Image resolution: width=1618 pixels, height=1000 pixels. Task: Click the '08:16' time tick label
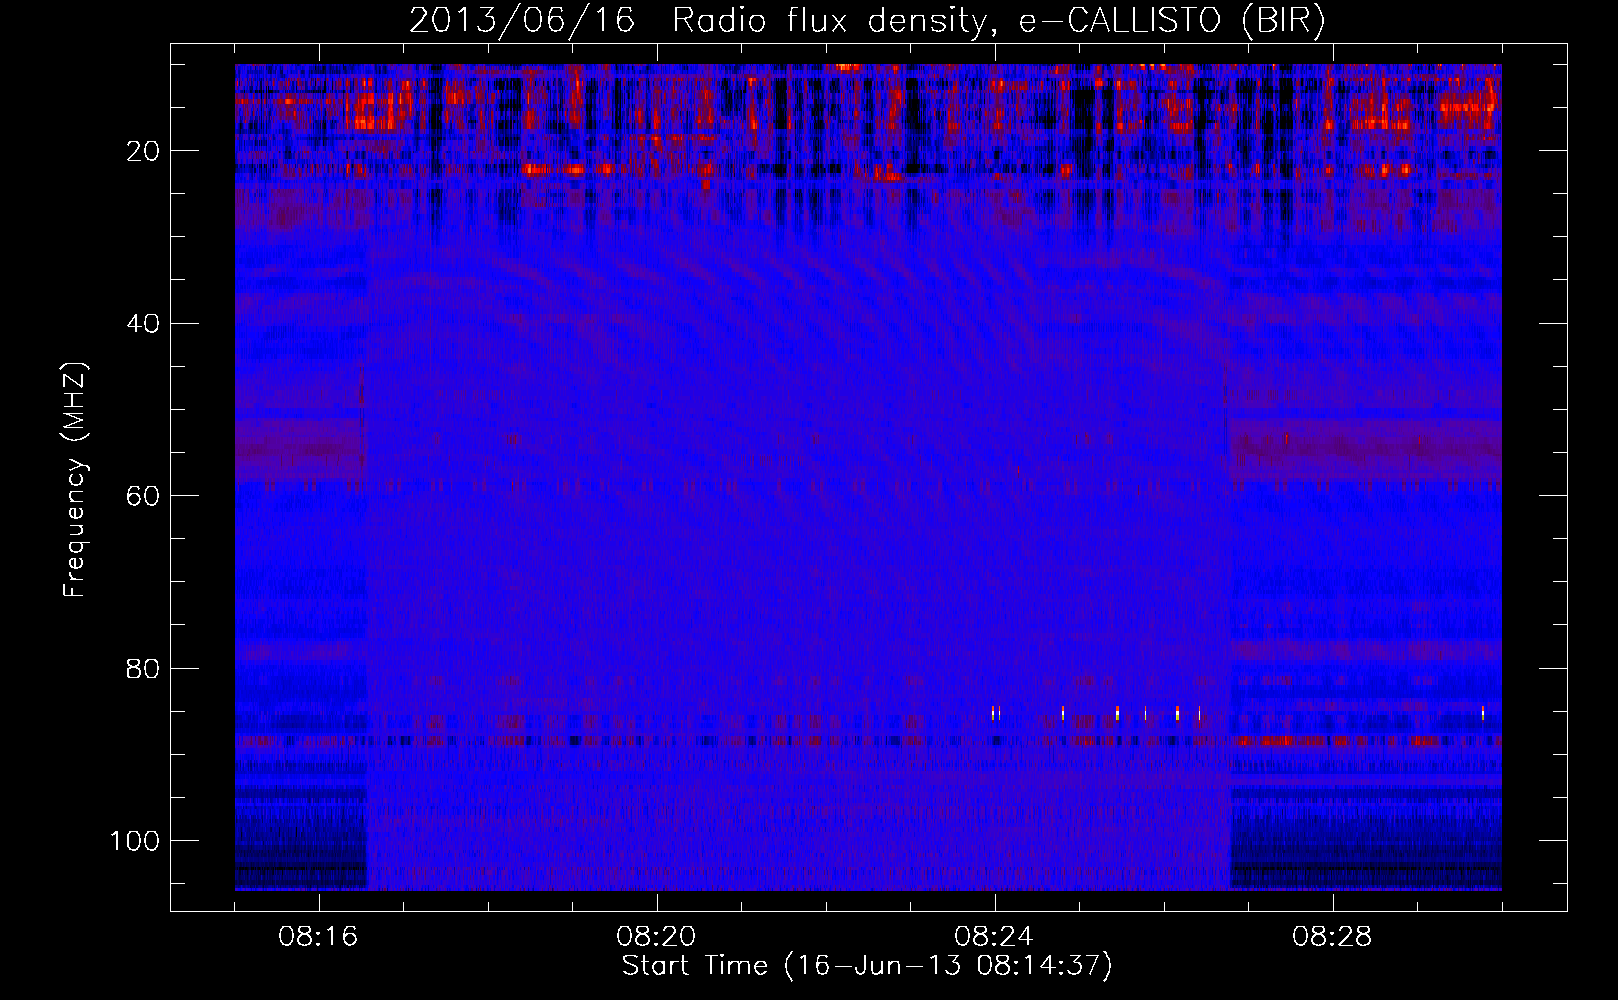pyautogui.click(x=318, y=937)
